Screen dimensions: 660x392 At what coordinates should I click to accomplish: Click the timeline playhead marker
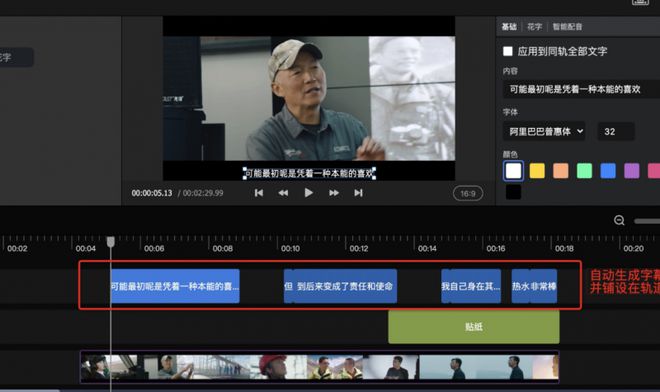pyautogui.click(x=111, y=242)
